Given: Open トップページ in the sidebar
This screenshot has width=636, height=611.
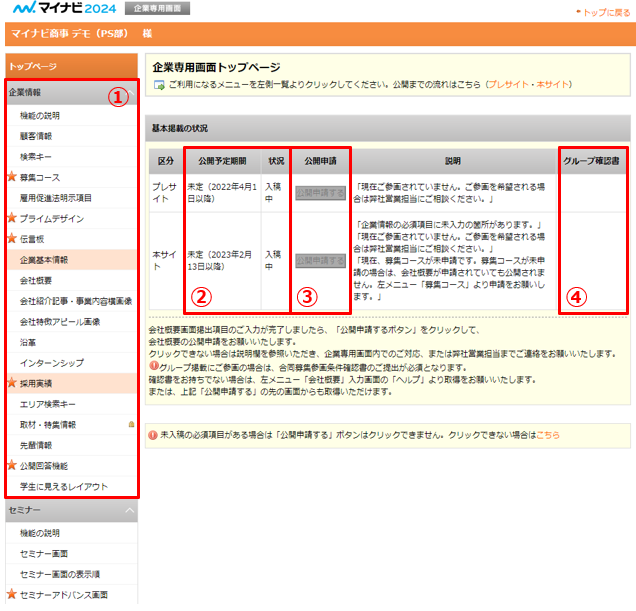Looking at the screenshot, I should (x=33, y=66).
